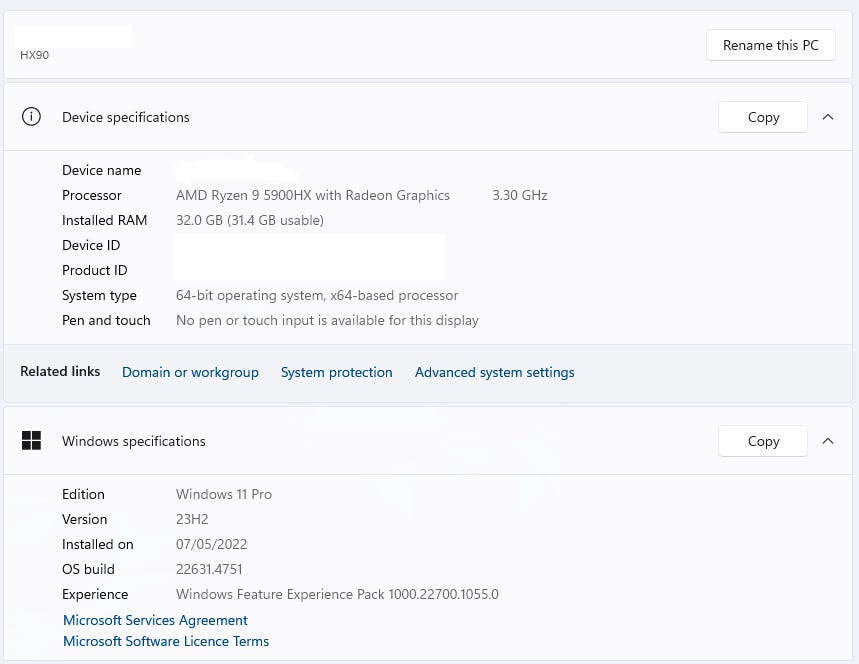Screen dimensions: 859x664
Task: Click the OS build number 22631.4751
Action: click(x=209, y=569)
